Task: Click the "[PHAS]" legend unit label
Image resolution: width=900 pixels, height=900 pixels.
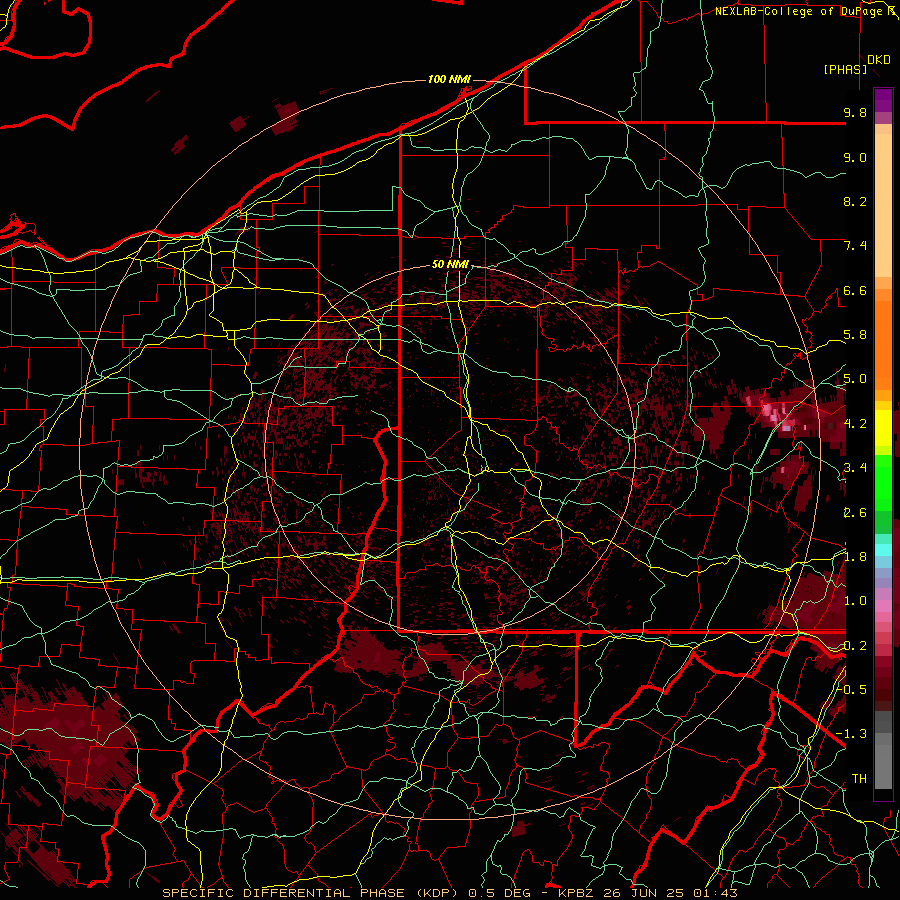Action: 845,69
